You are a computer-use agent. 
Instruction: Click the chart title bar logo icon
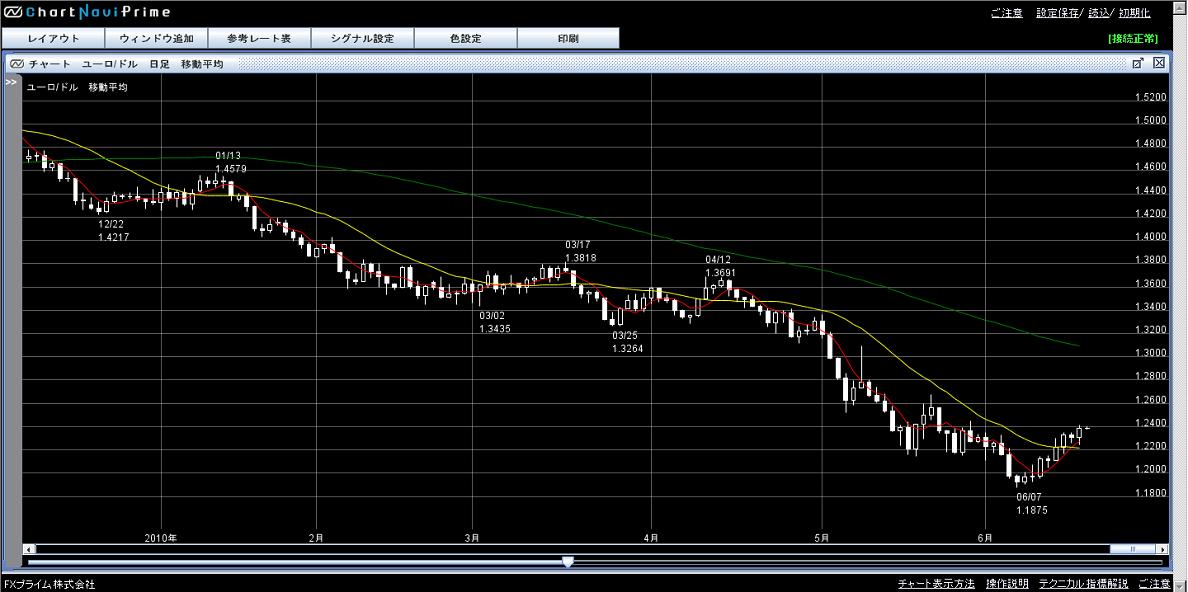pos(17,64)
